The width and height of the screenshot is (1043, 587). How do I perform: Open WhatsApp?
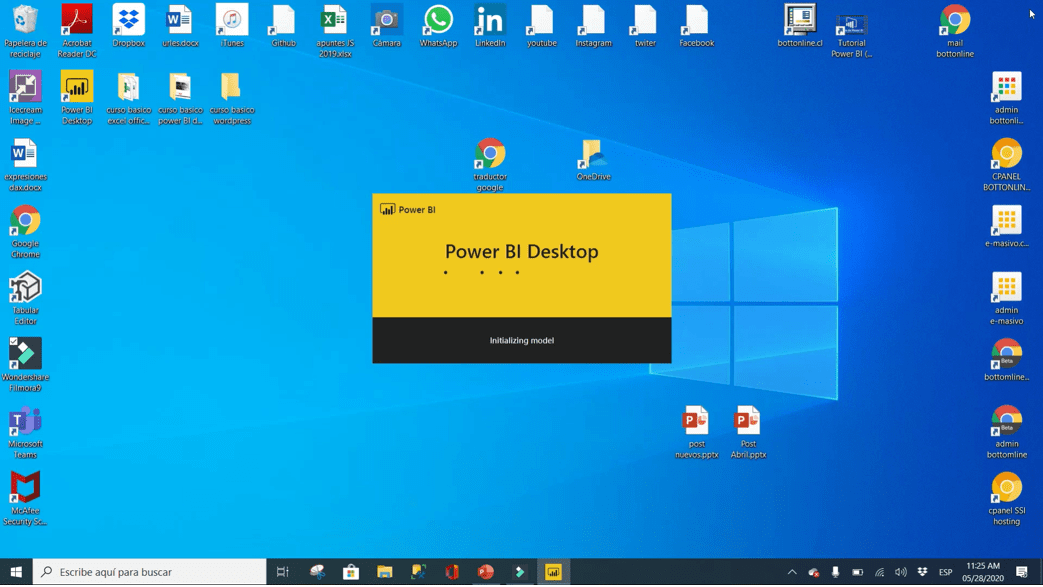(x=438, y=22)
